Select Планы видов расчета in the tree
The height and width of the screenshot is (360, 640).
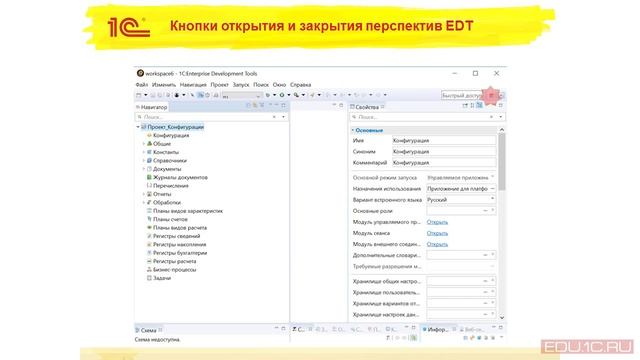click(180, 228)
